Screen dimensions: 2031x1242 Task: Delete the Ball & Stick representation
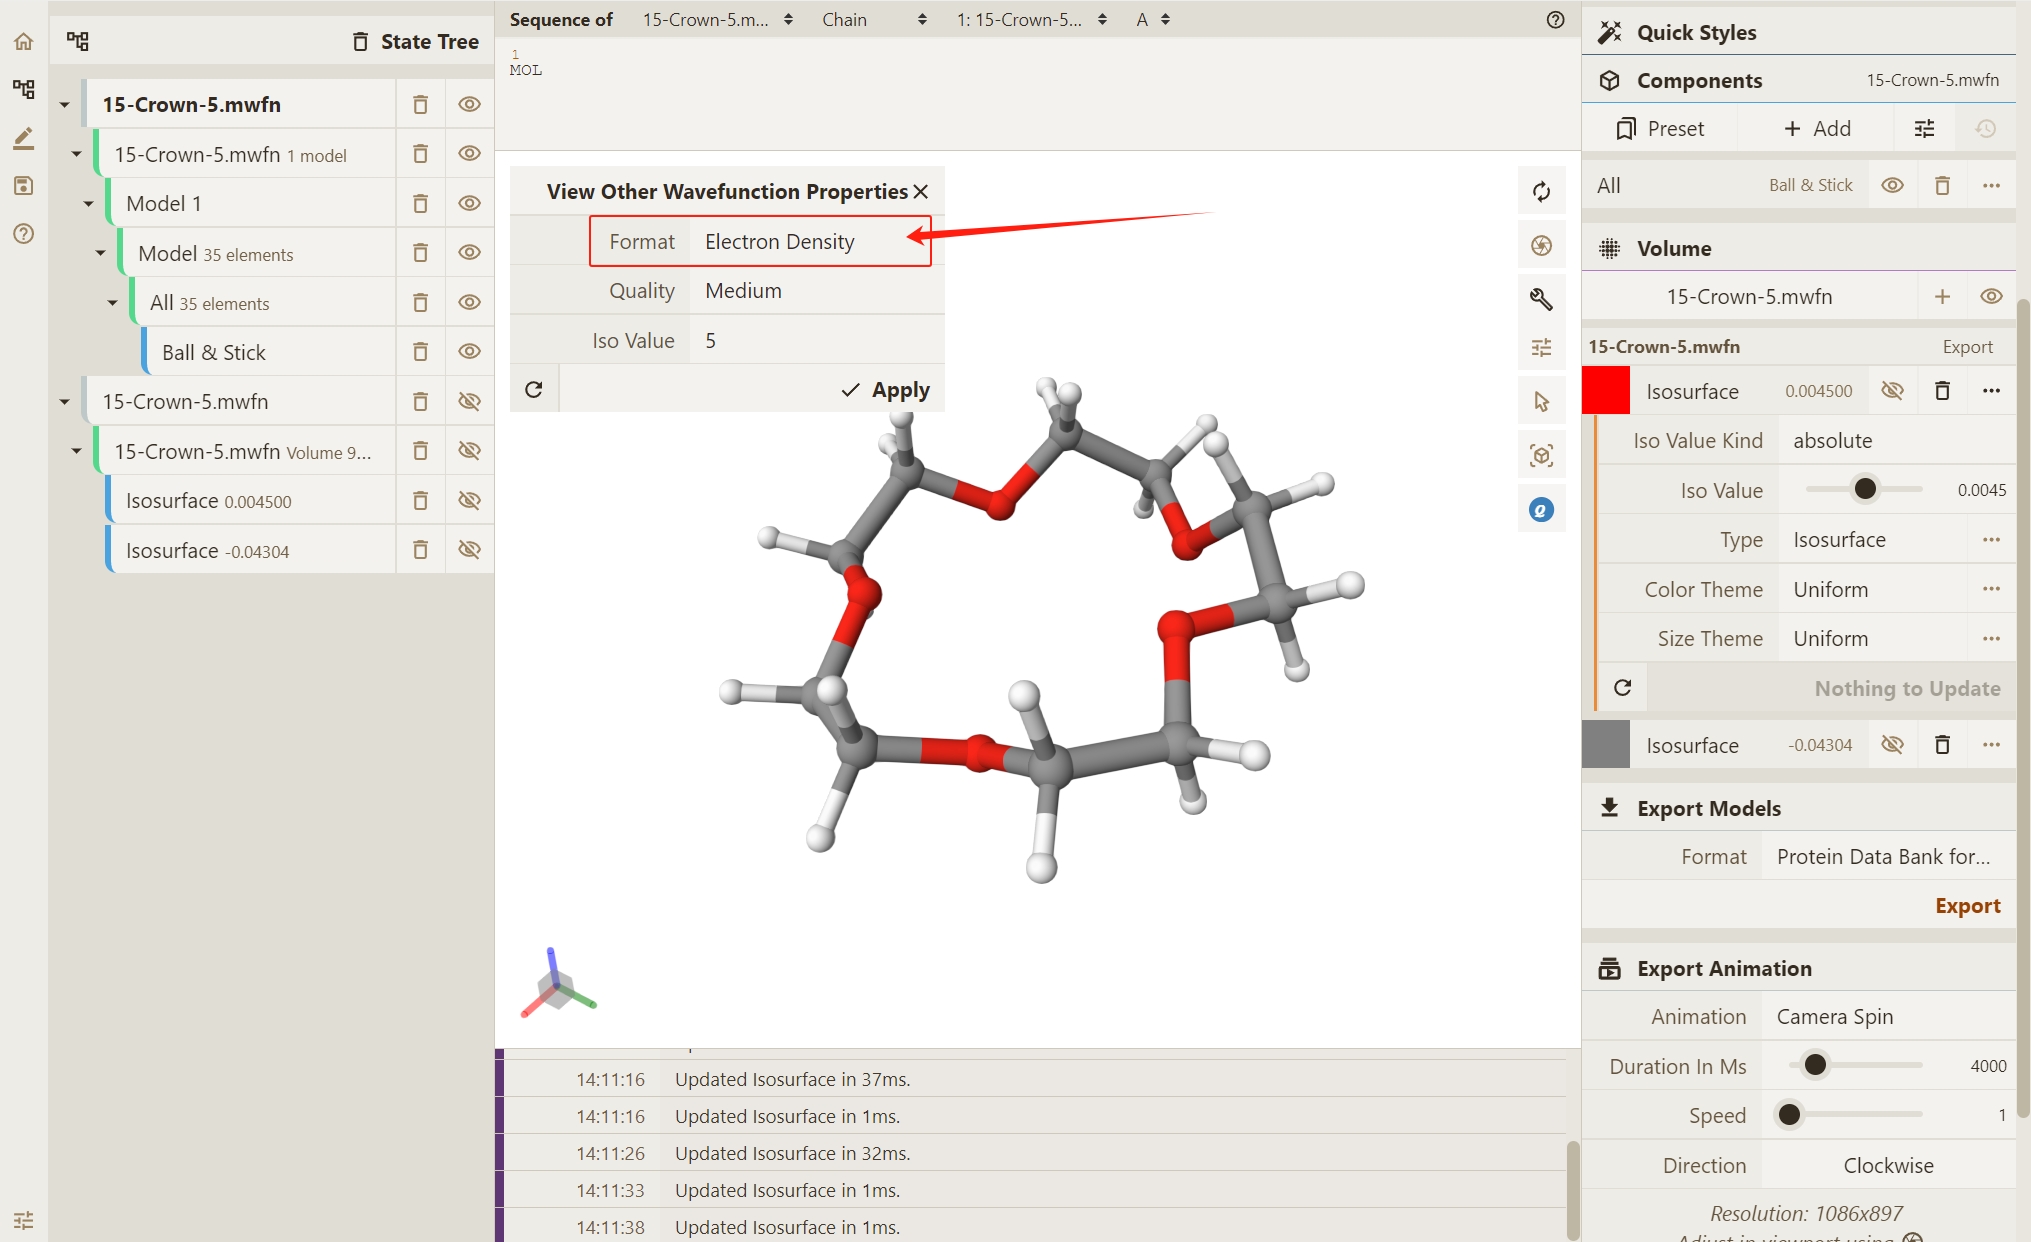(x=420, y=352)
